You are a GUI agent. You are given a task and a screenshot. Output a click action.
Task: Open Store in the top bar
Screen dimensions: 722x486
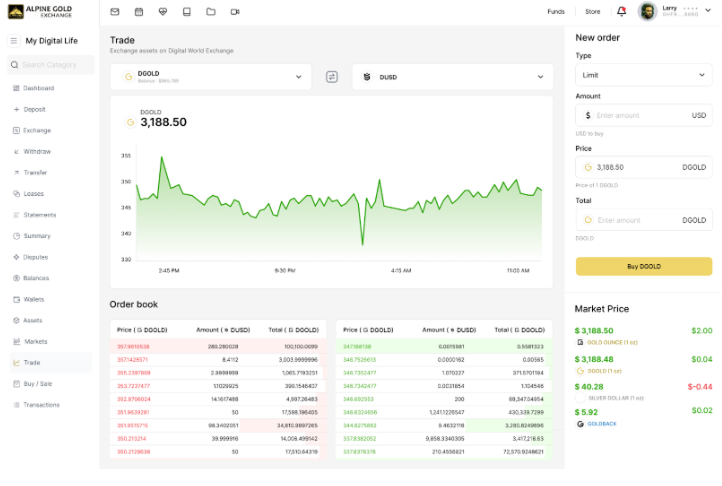point(593,12)
